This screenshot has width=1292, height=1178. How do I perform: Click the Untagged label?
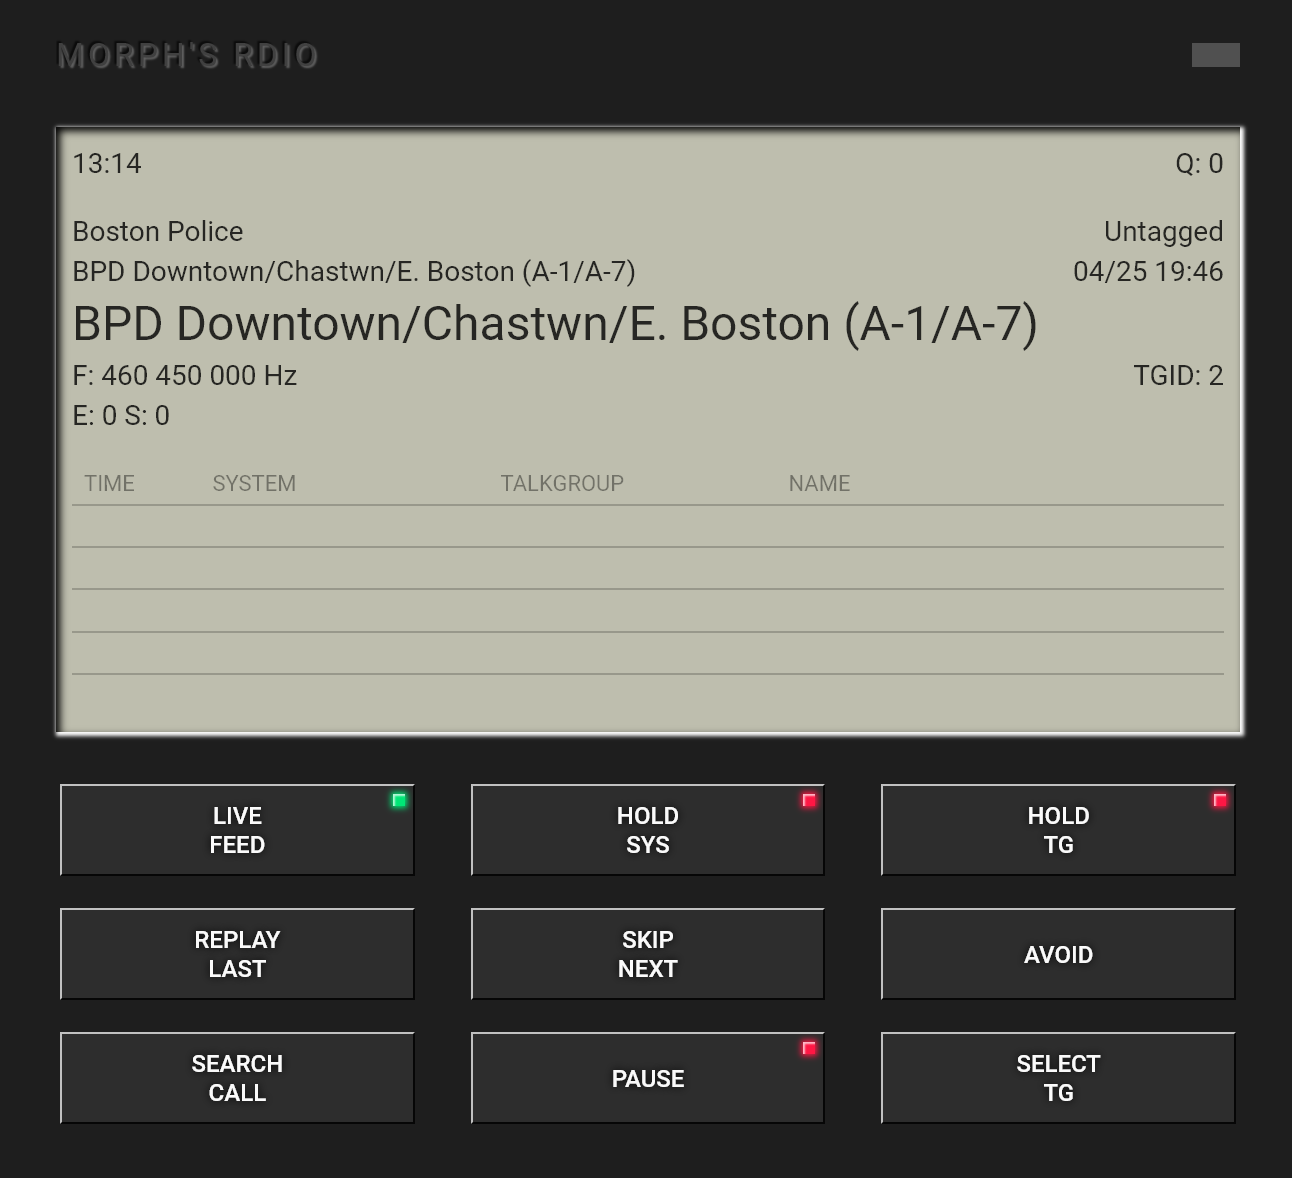[x=1164, y=232]
